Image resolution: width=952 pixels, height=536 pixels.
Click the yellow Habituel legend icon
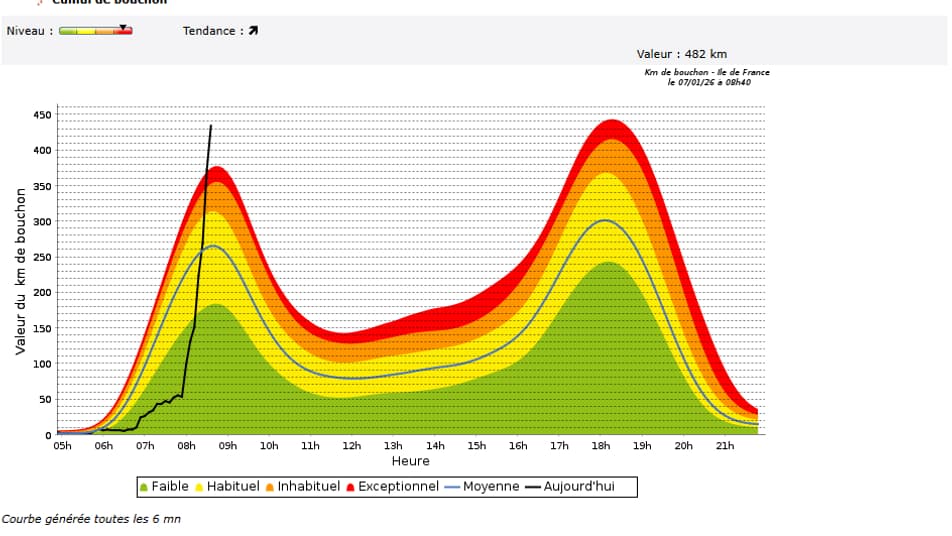[200, 487]
